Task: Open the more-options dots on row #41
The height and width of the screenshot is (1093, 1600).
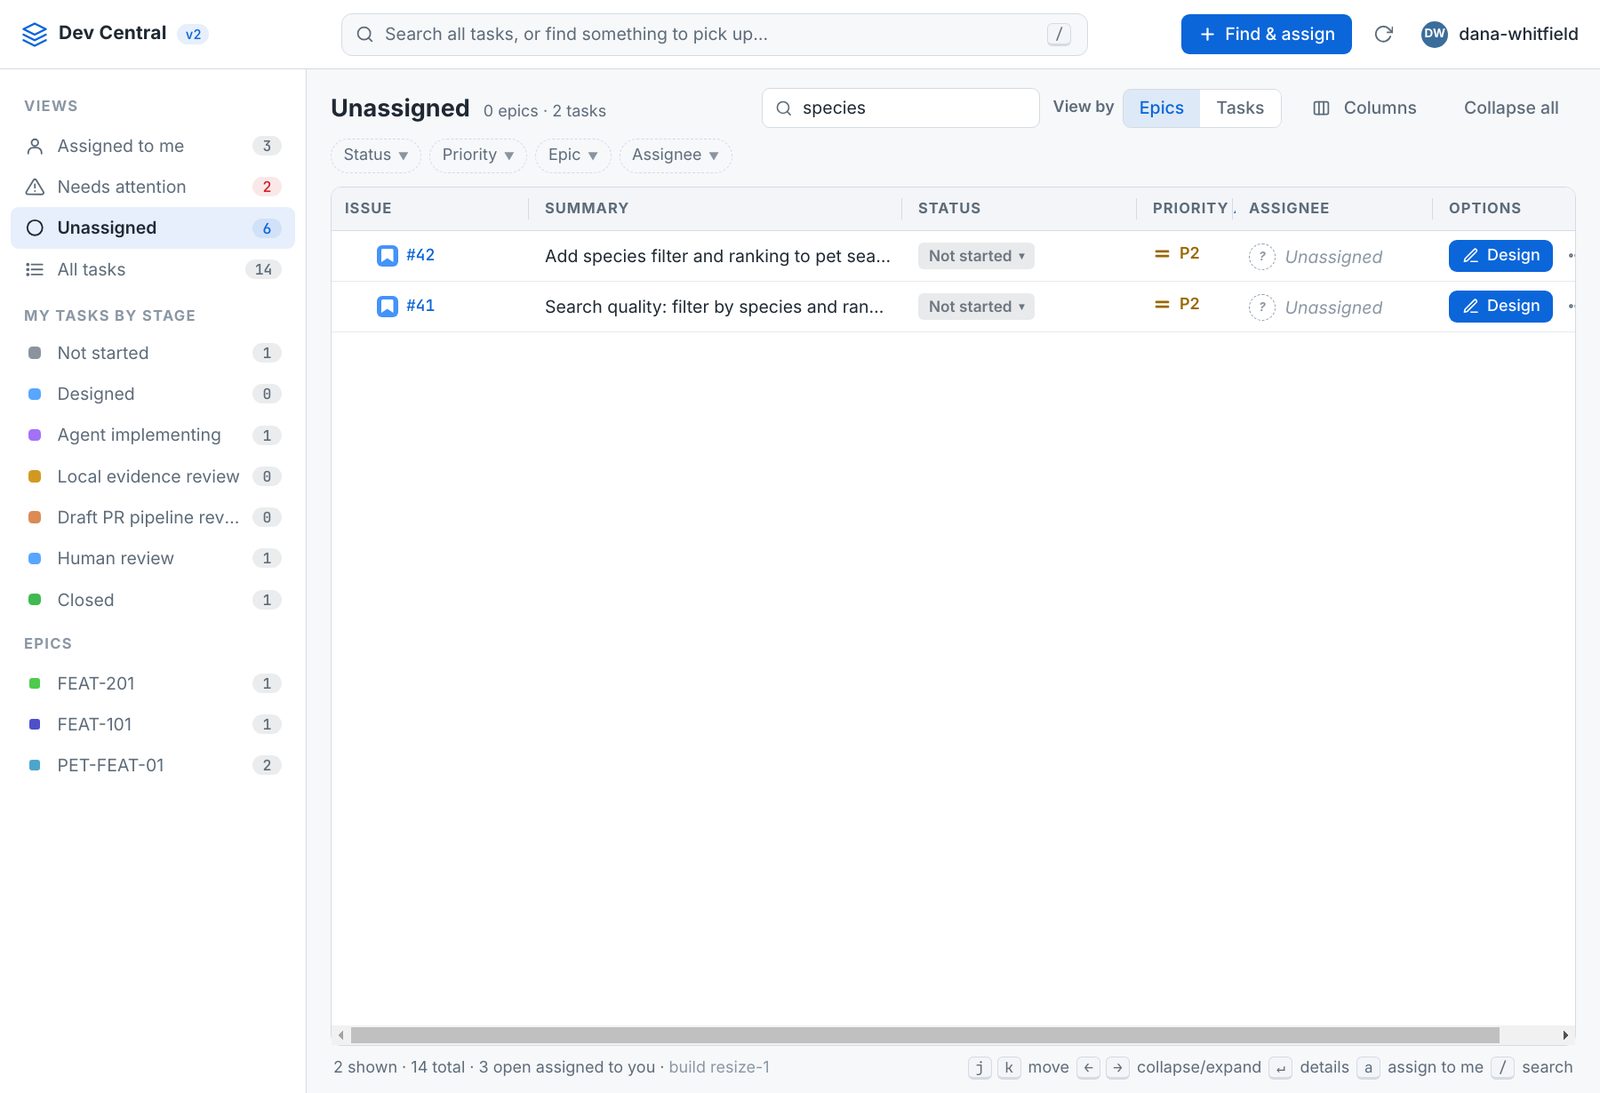Action: click(1571, 306)
